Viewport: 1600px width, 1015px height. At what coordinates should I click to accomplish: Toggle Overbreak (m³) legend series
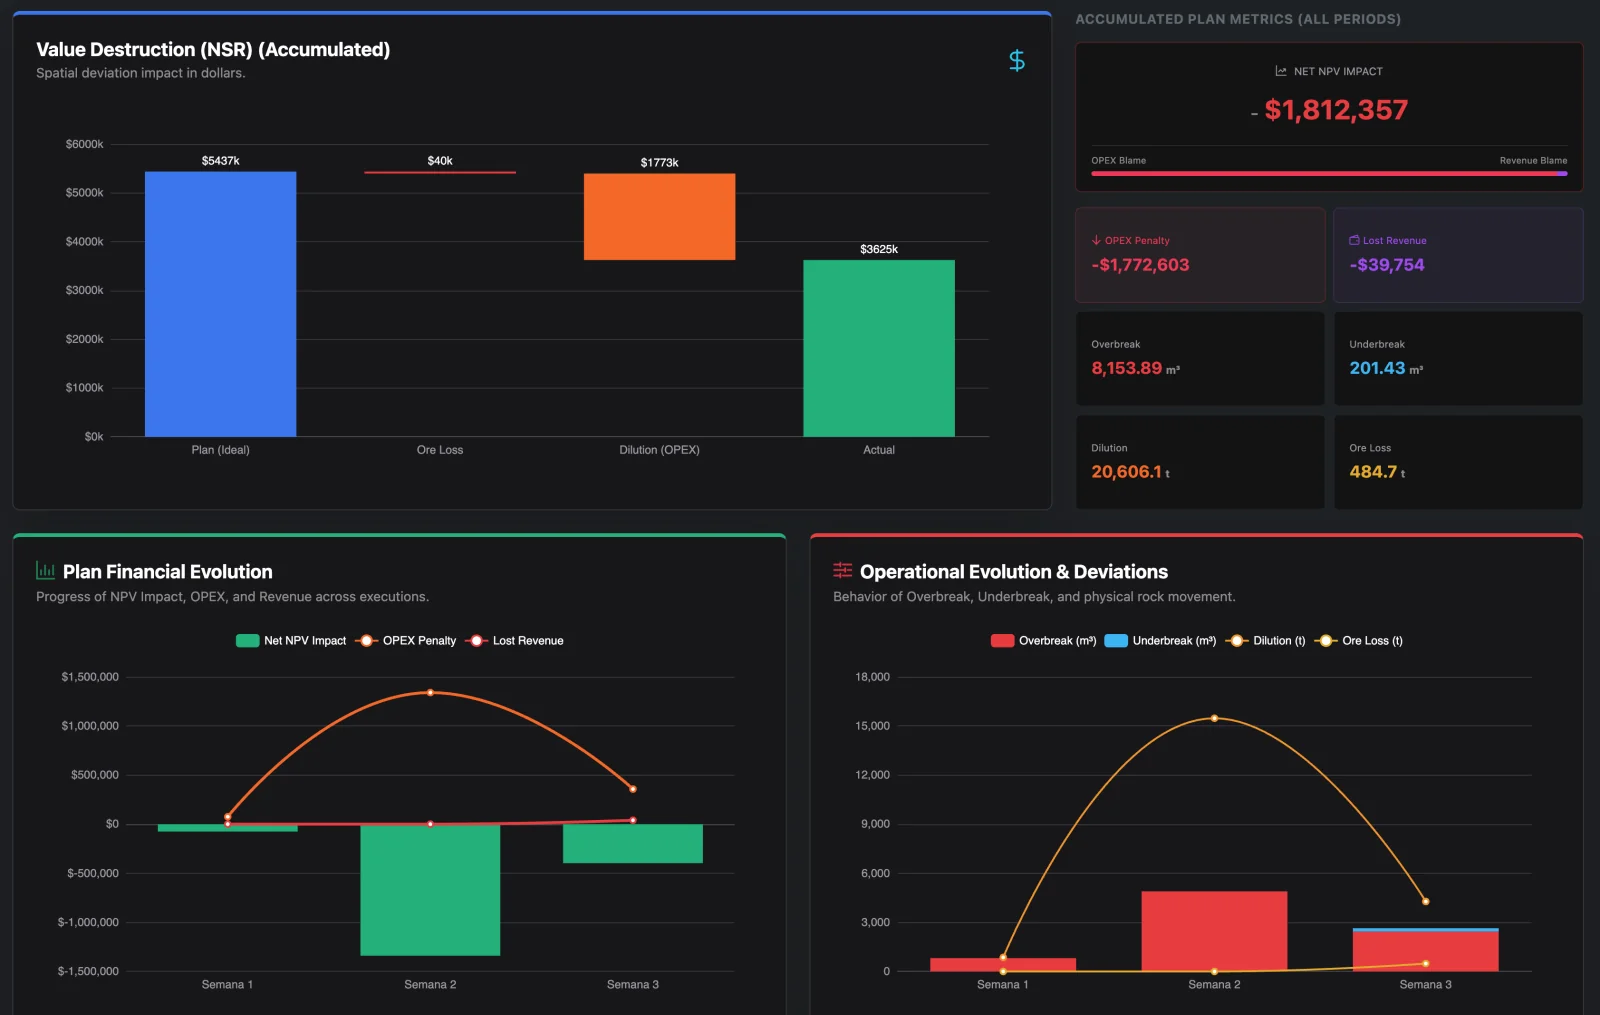(x=1043, y=641)
